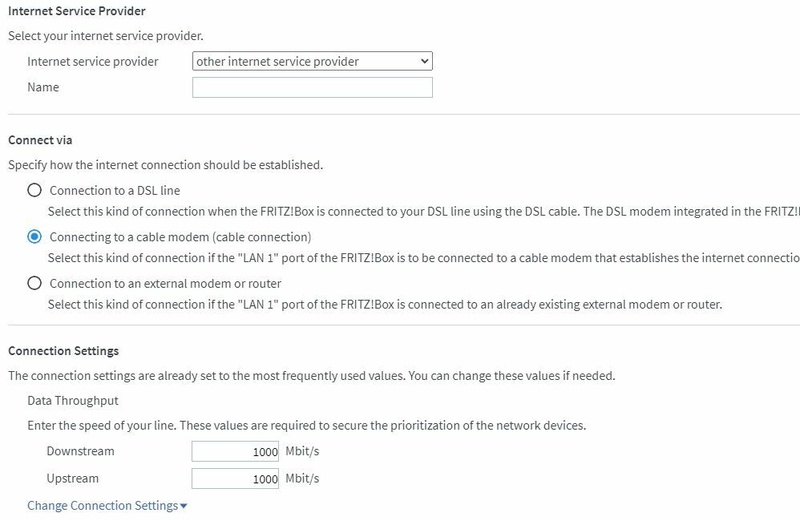Expand the Change Connection Settings link
Viewport: 800px width, 521px height.
[x=102, y=506]
